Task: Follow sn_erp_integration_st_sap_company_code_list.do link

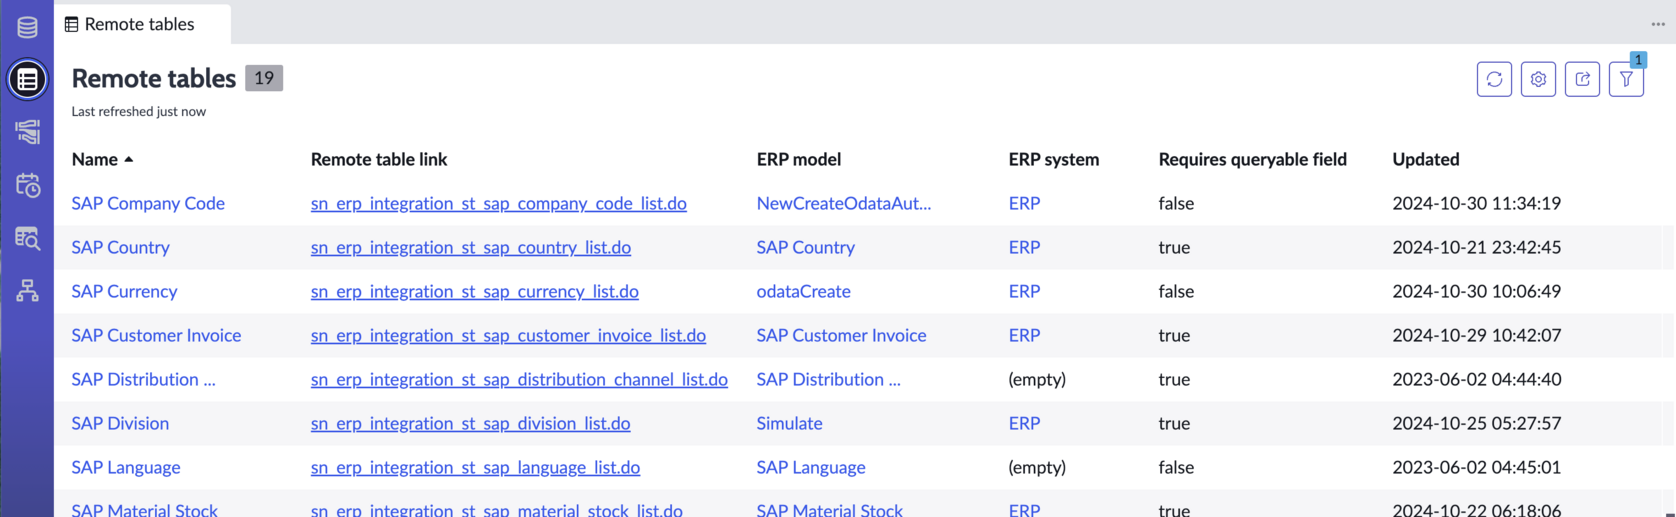Action: coord(498,203)
